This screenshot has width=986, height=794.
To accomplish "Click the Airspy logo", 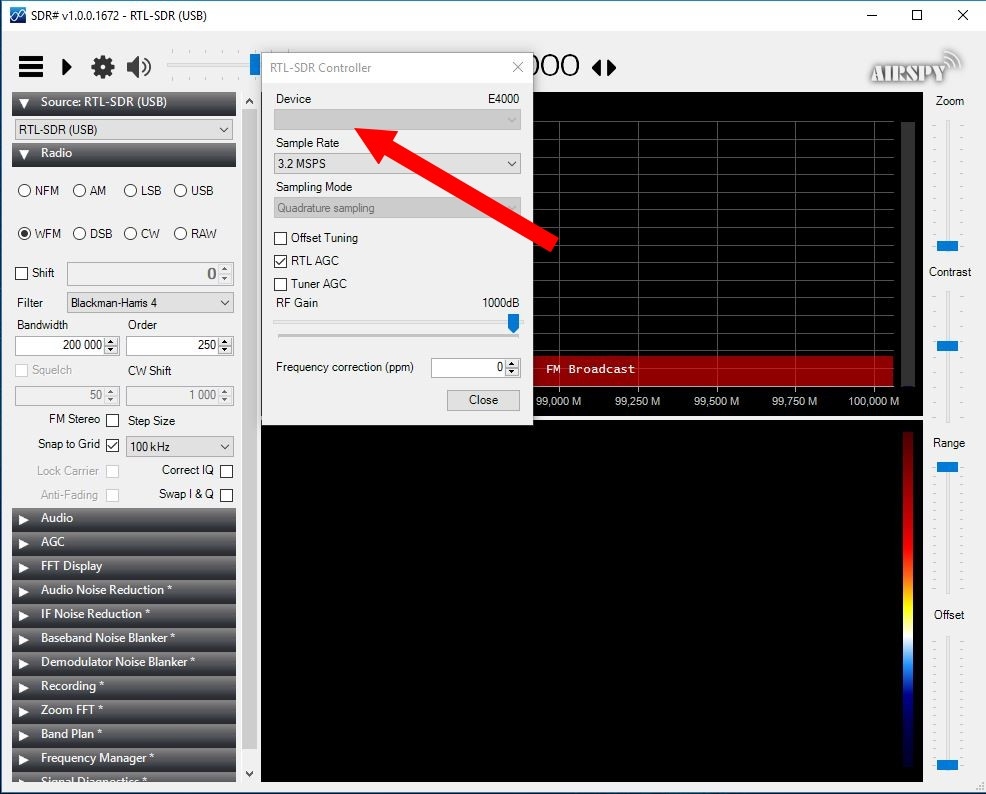I will [x=916, y=68].
